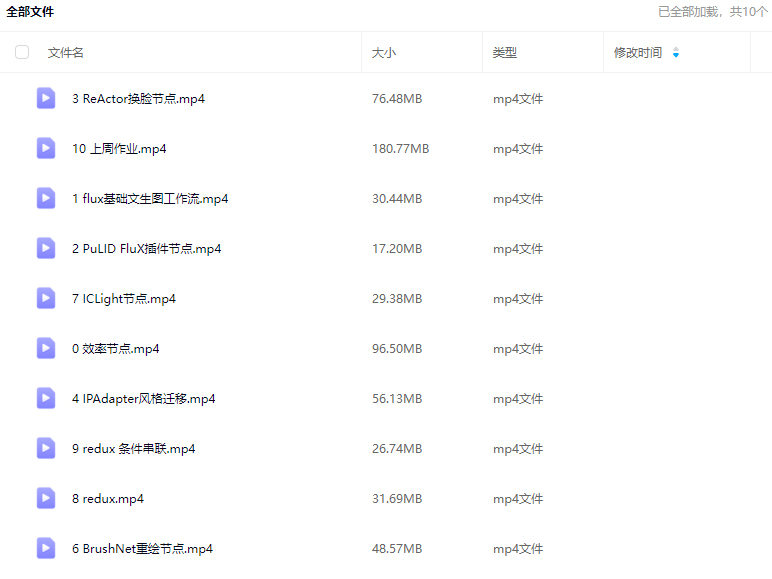Image resolution: width=772 pixels, height=579 pixels.
Task: Click video icon beside 8 redux.mp4
Action: [x=46, y=498]
